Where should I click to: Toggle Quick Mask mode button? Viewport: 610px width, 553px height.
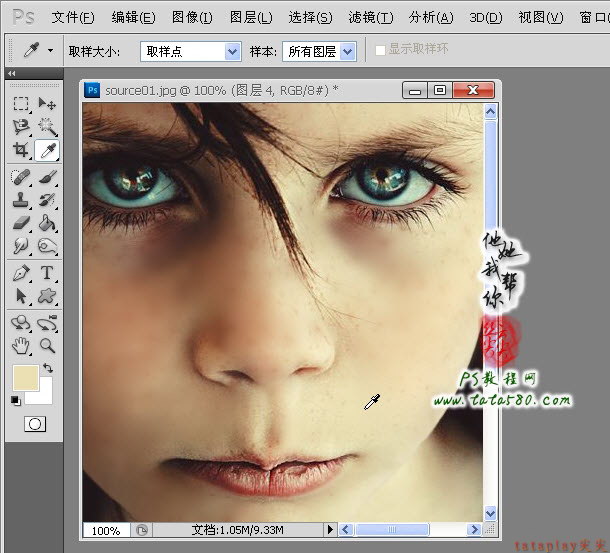[35, 424]
